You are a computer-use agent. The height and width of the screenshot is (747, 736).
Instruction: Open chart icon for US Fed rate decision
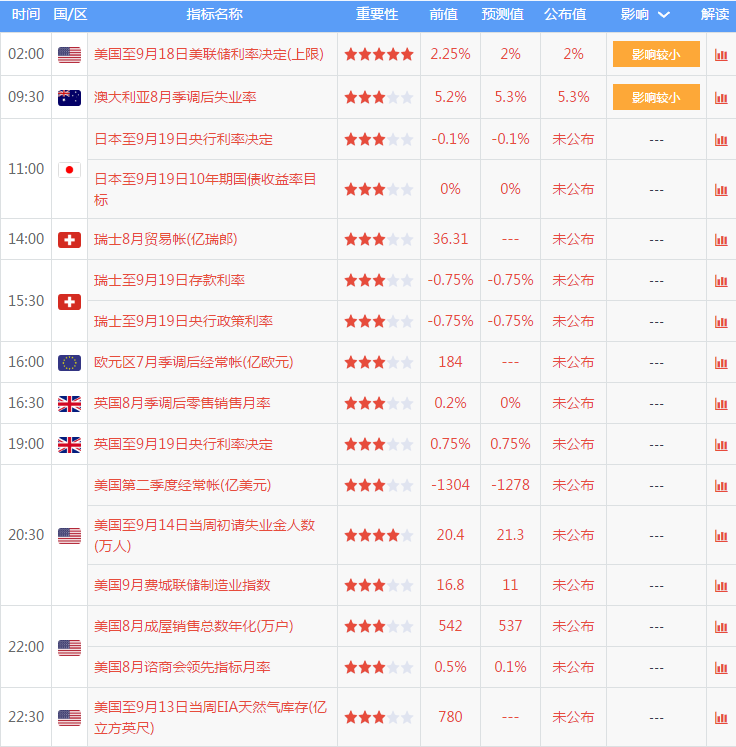pos(721,55)
